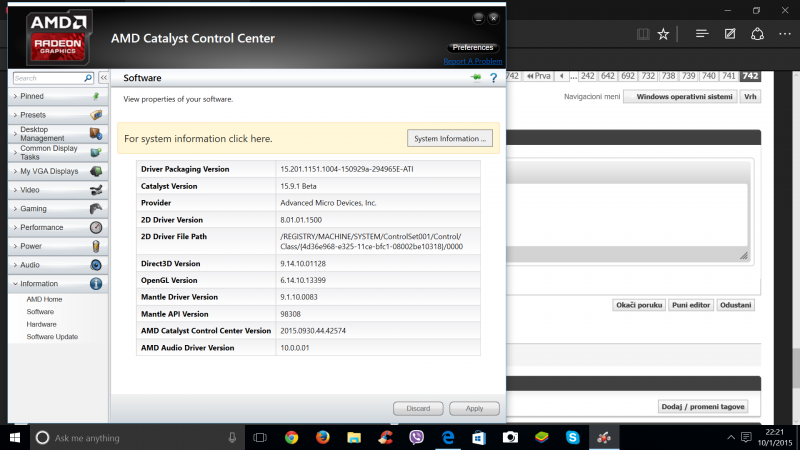Open Task View on the taskbar

click(260, 438)
